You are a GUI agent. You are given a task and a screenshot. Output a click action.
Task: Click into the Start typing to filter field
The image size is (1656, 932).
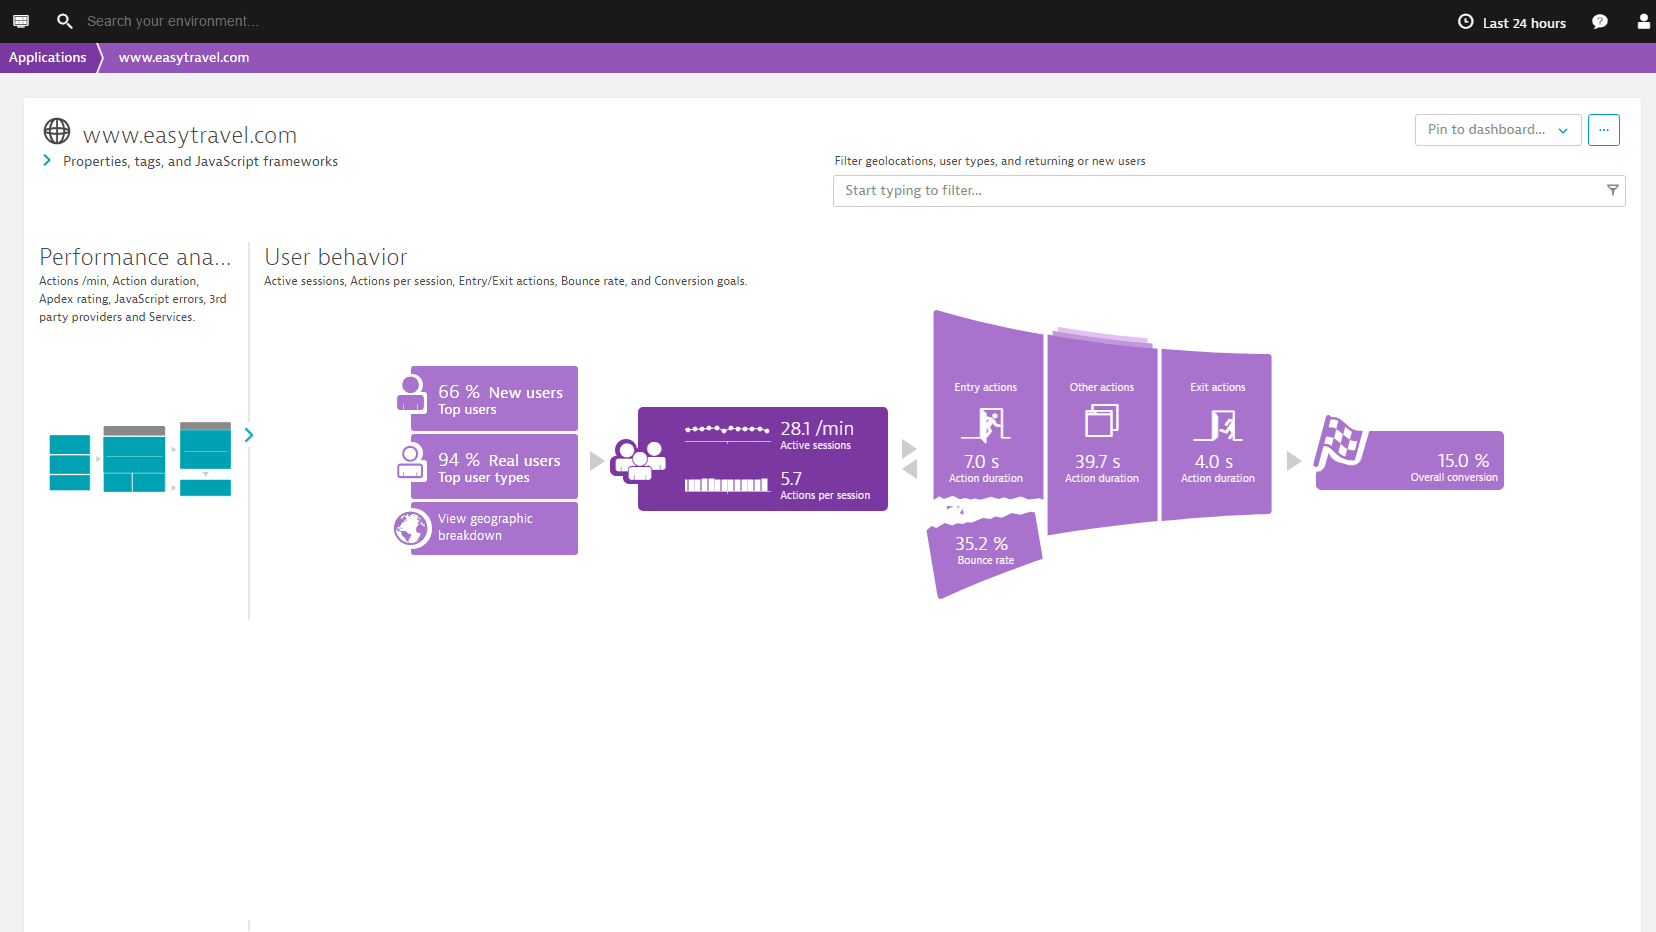1229,191
